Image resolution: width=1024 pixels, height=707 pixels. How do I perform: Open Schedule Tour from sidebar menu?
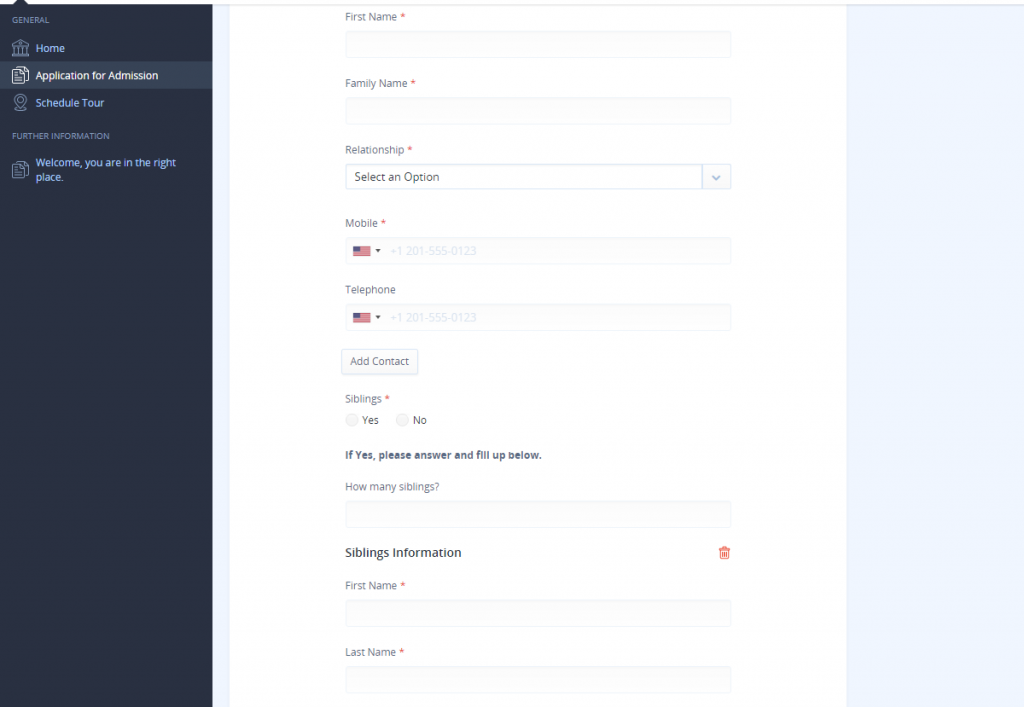(70, 103)
